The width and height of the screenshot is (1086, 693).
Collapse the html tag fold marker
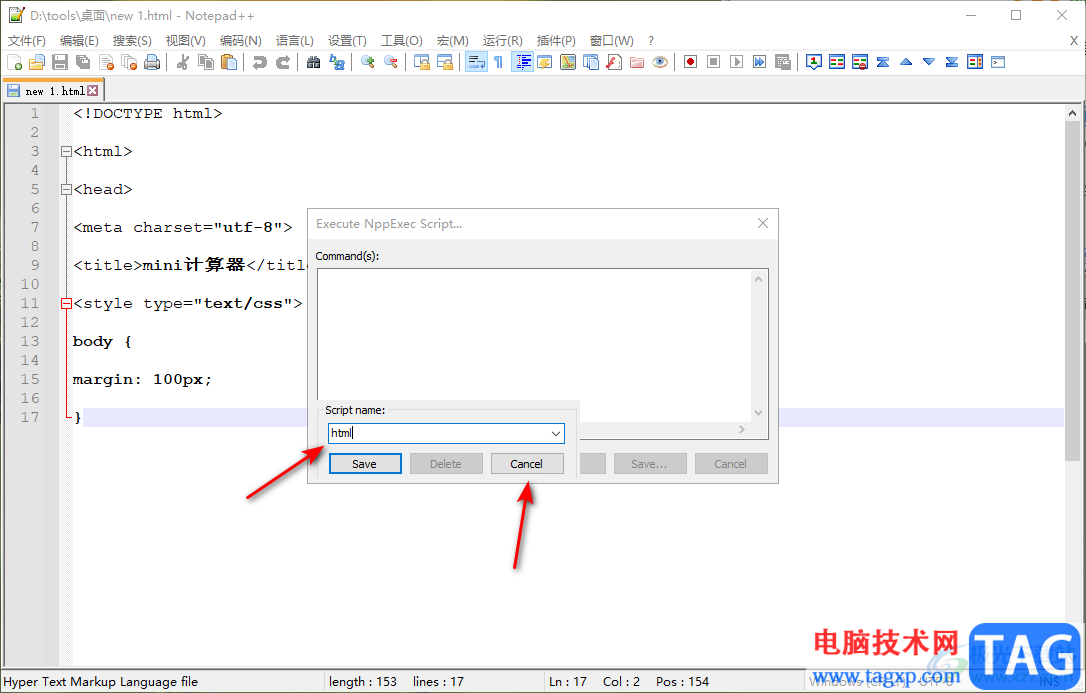tap(66, 151)
